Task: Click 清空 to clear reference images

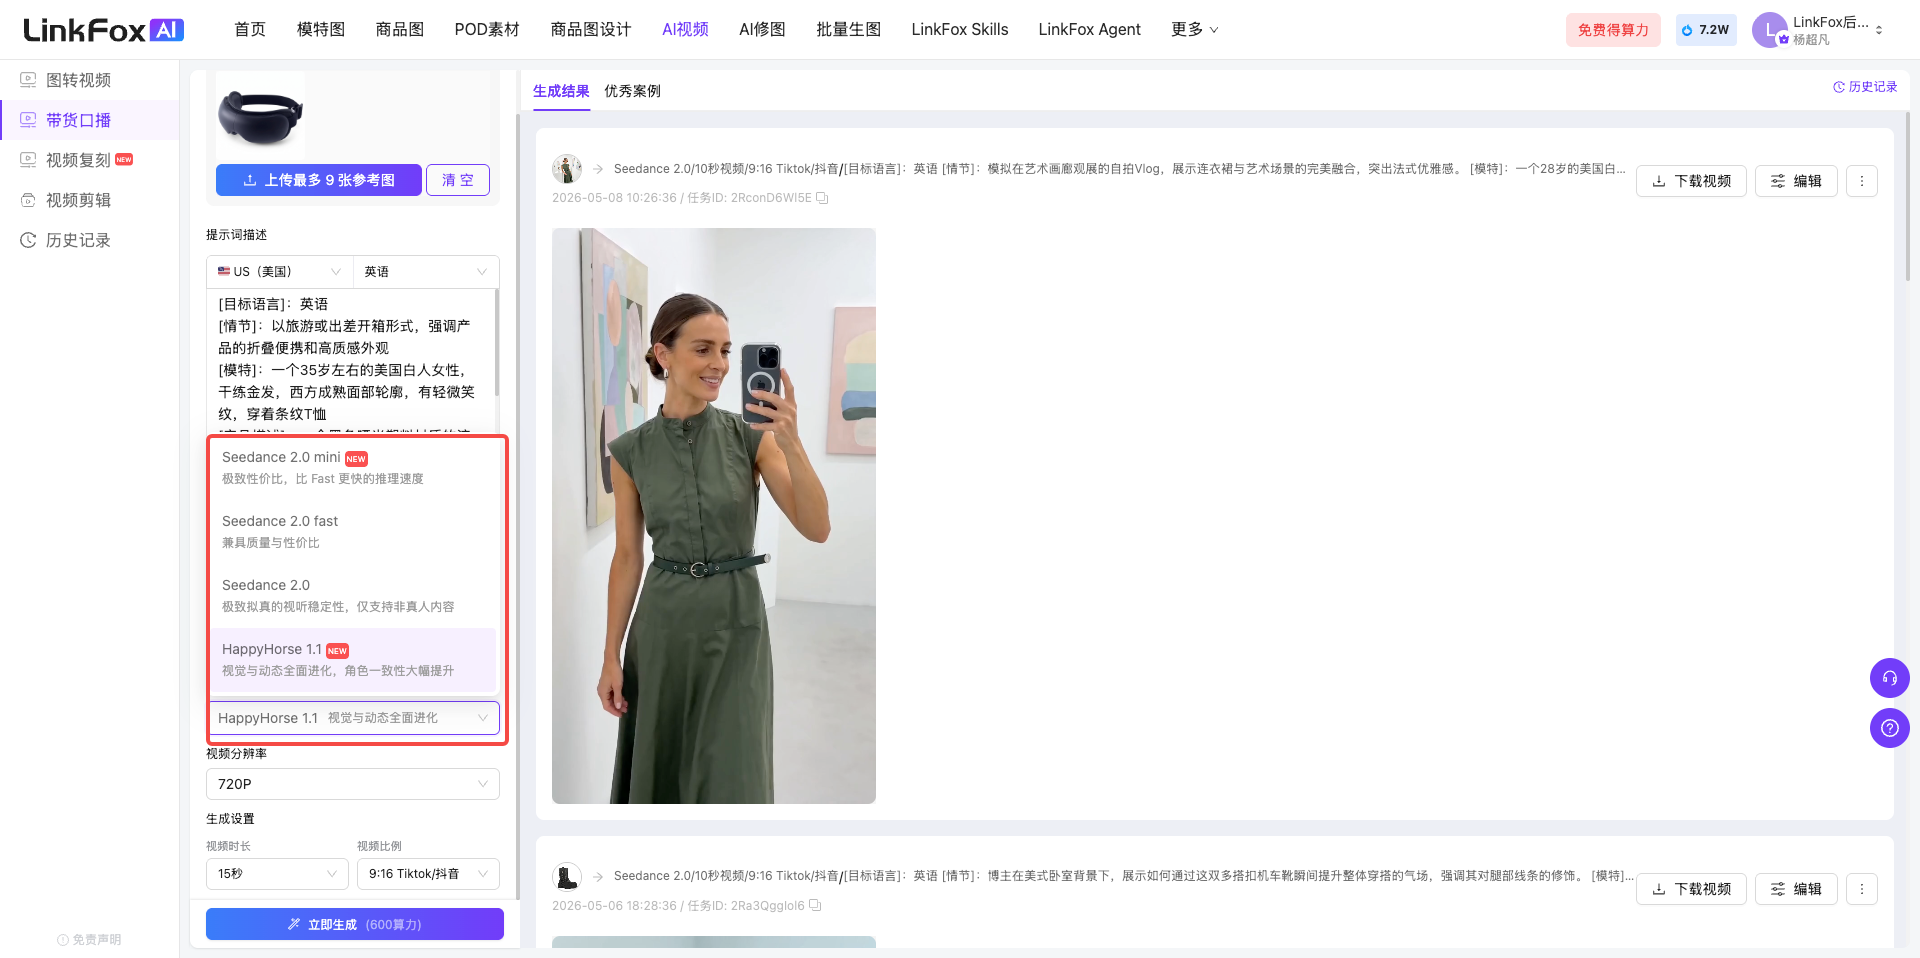Action: point(458,180)
